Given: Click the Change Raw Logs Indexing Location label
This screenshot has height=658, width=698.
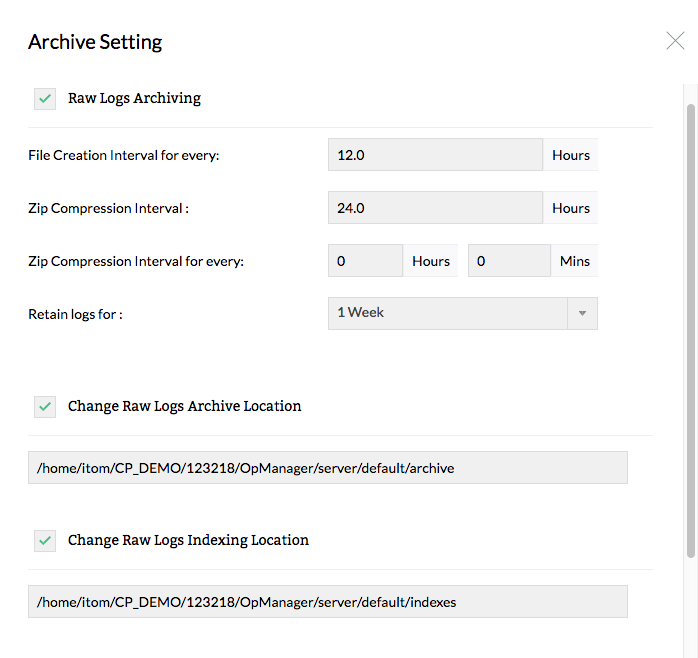Looking at the screenshot, I should [x=188, y=540].
